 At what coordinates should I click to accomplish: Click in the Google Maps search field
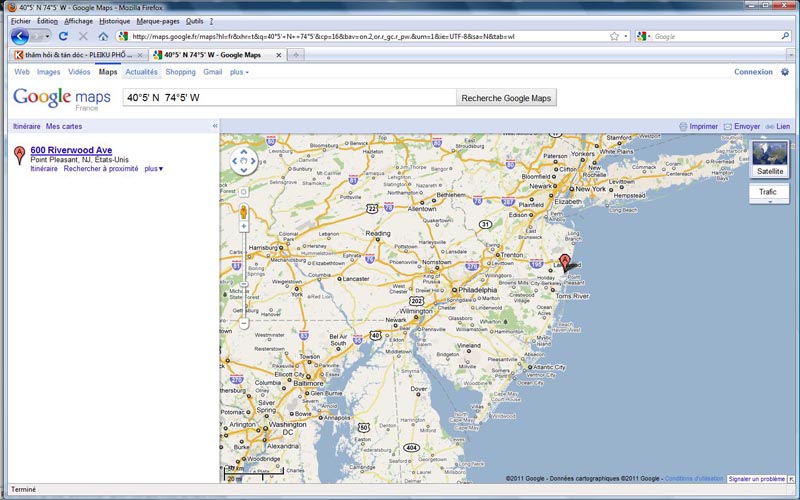pos(289,97)
